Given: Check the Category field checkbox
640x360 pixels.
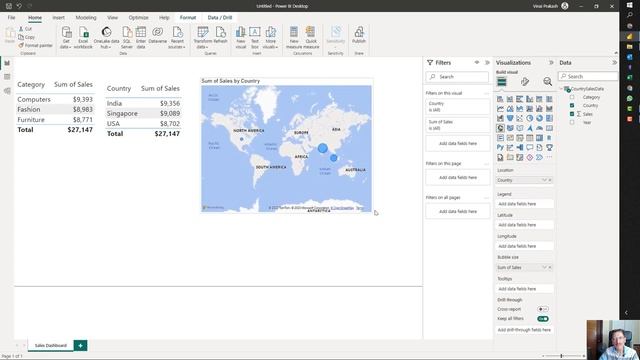Looking at the screenshot, I should pyautogui.click(x=572, y=97).
